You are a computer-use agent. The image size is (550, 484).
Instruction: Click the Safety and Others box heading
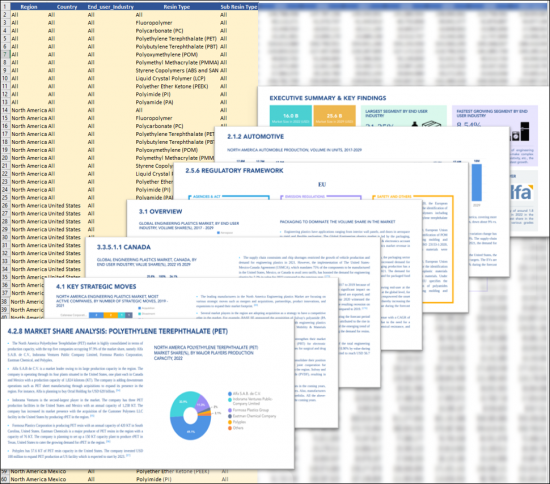click(394, 197)
